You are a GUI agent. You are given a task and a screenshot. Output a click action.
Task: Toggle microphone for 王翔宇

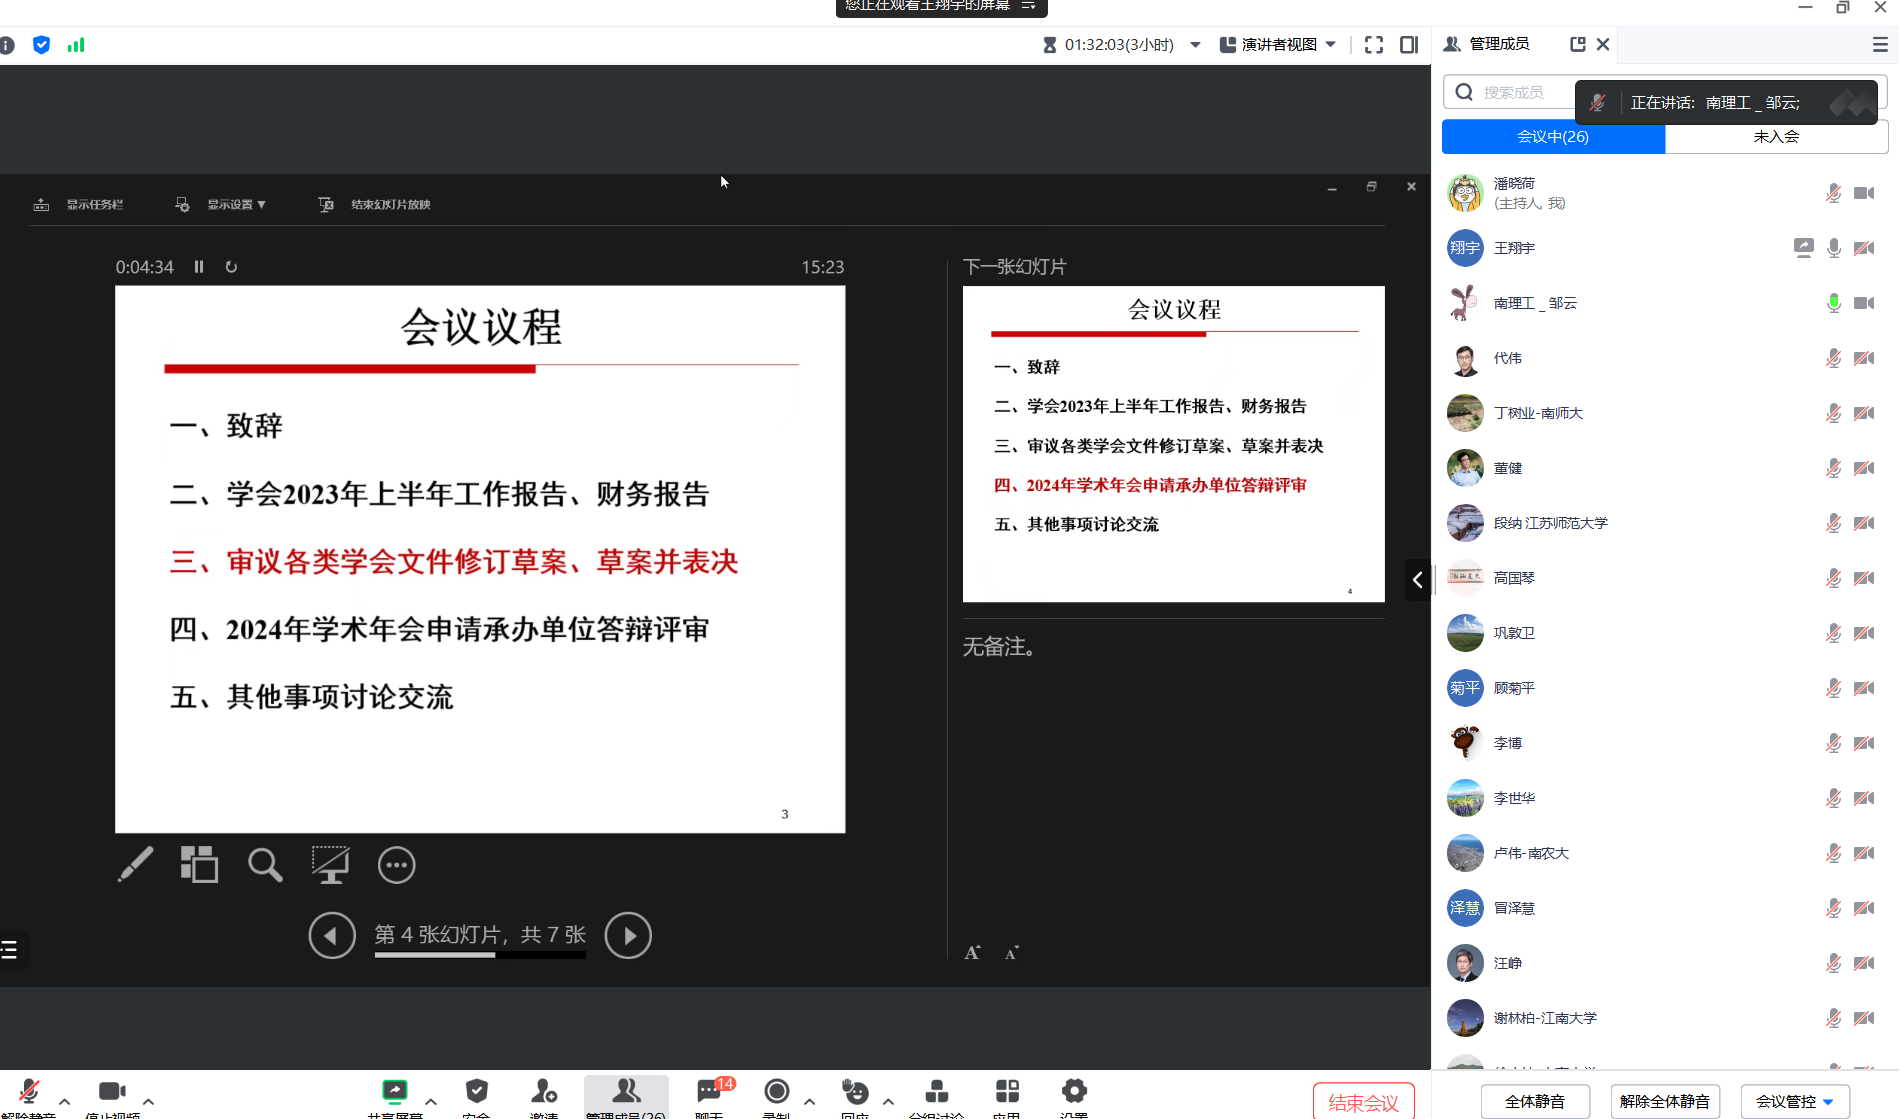pyautogui.click(x=1834, y=248)
